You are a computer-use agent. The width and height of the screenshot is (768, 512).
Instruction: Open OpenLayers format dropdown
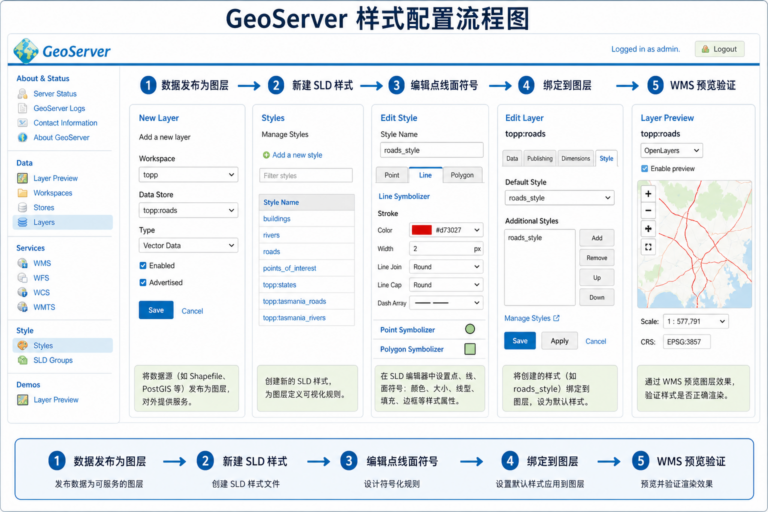click(672, 150)
